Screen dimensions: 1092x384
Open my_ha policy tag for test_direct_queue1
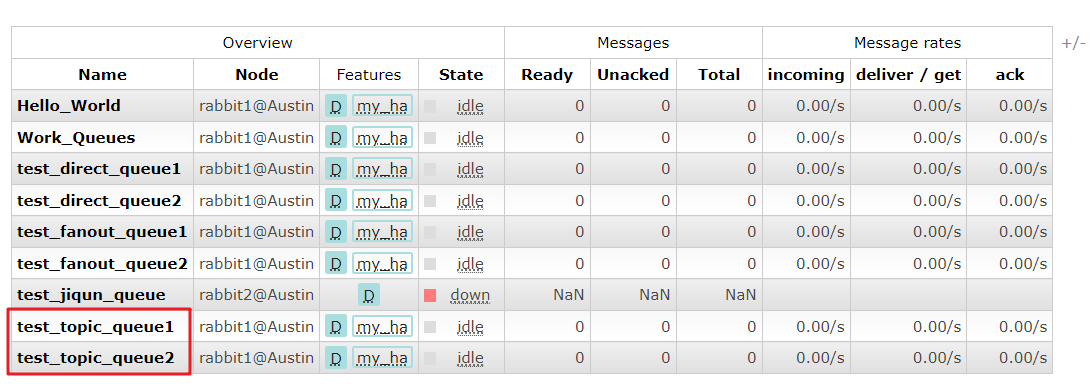(x=382, y=169)
